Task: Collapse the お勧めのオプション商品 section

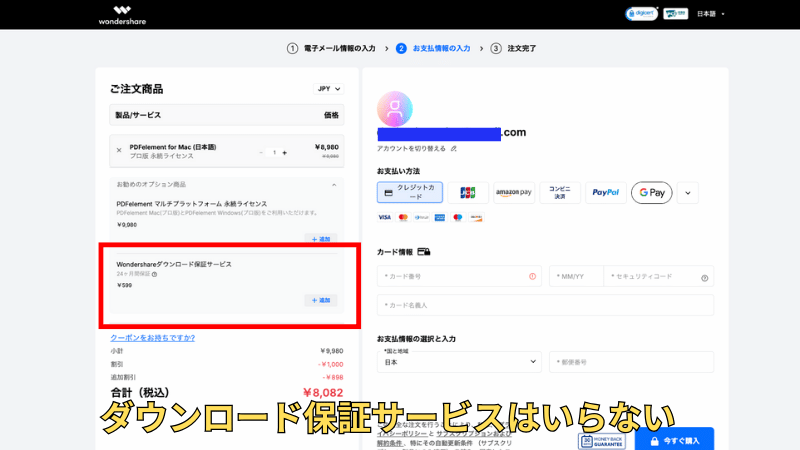Action: click(x=334, y=185)
